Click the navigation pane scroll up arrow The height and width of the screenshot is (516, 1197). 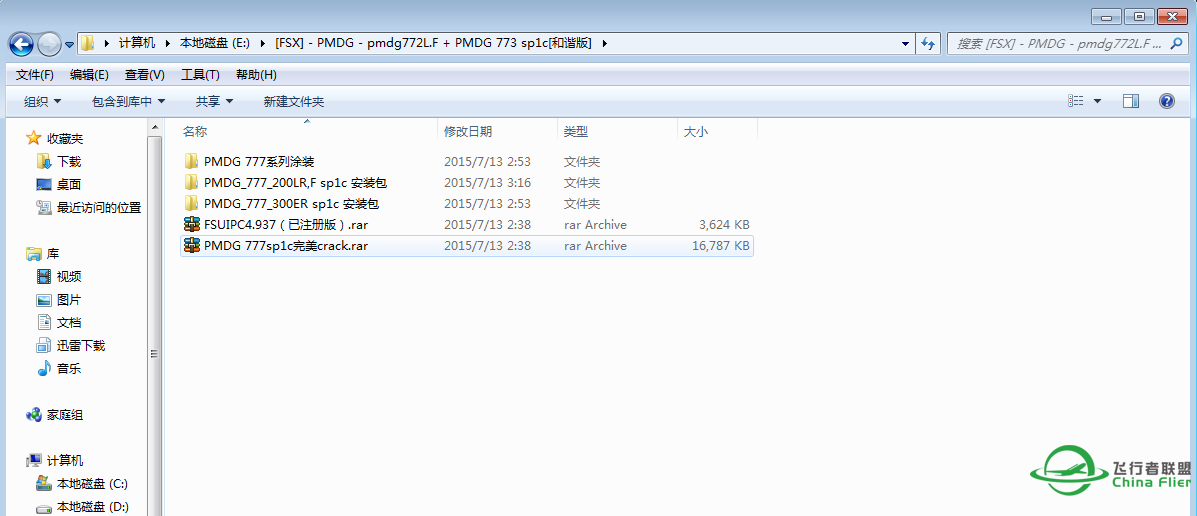(154, 127)
